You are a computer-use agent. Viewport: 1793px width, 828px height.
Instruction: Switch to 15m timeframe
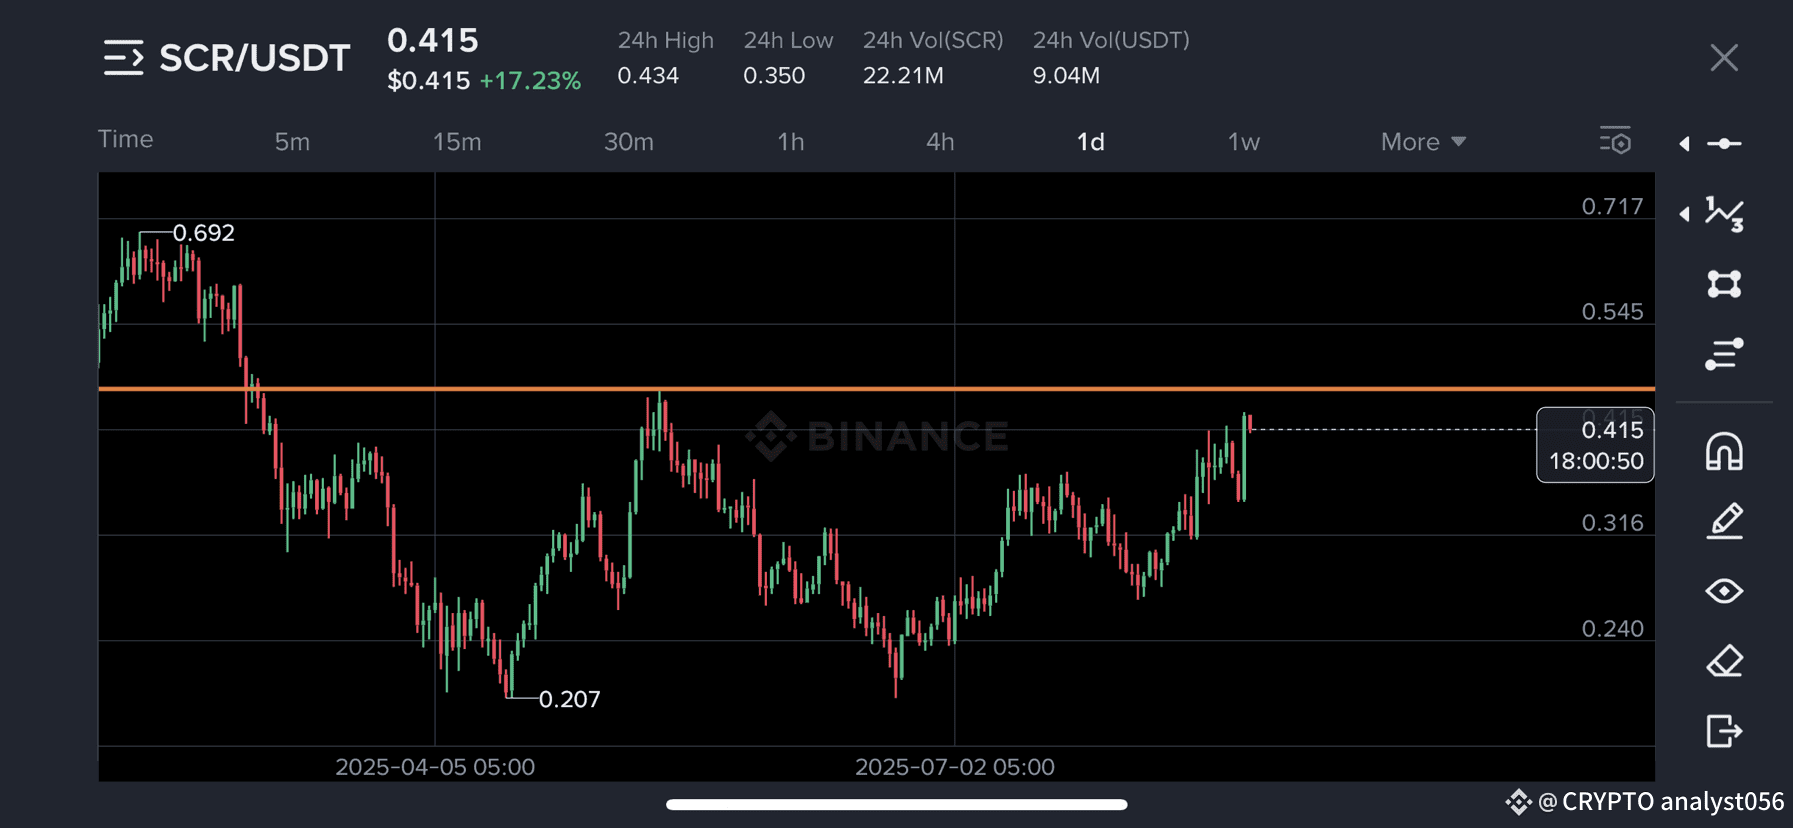pyautogui.click(x=457, y=142)
